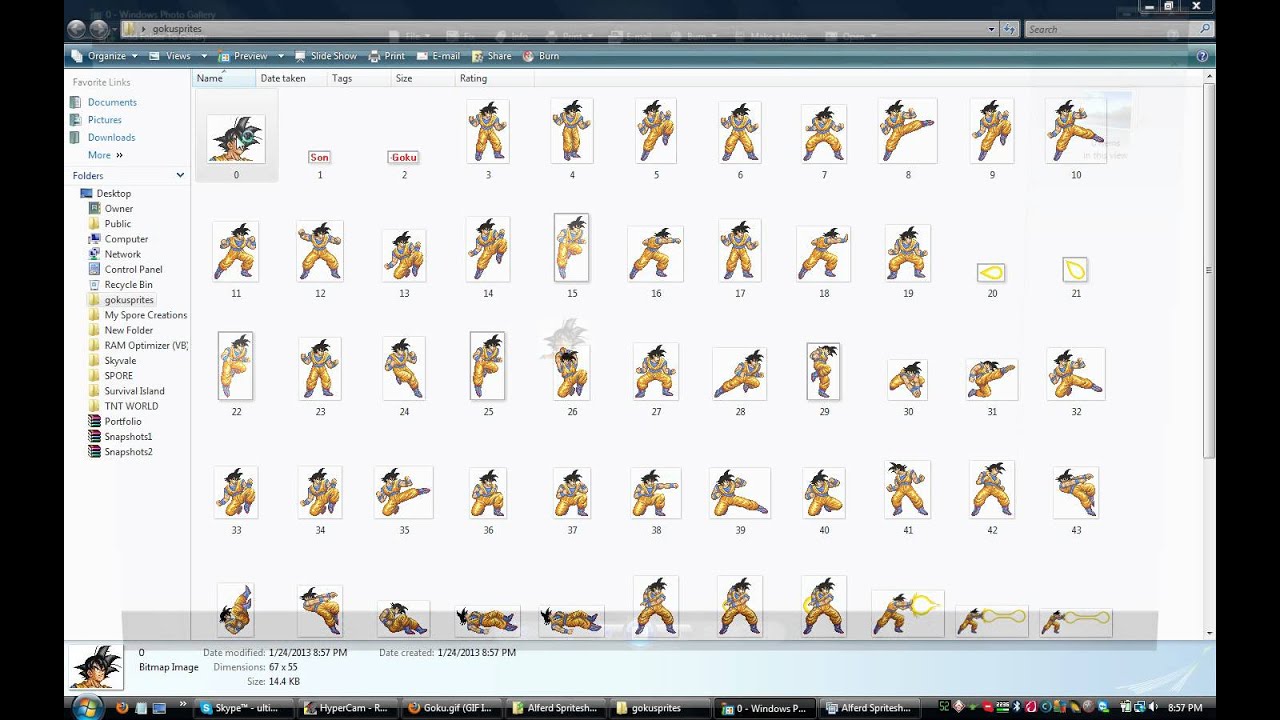The height and width of the screenshot is (720, 1280).
Task: Click the Print toolbar button
Action: [387, 56]
